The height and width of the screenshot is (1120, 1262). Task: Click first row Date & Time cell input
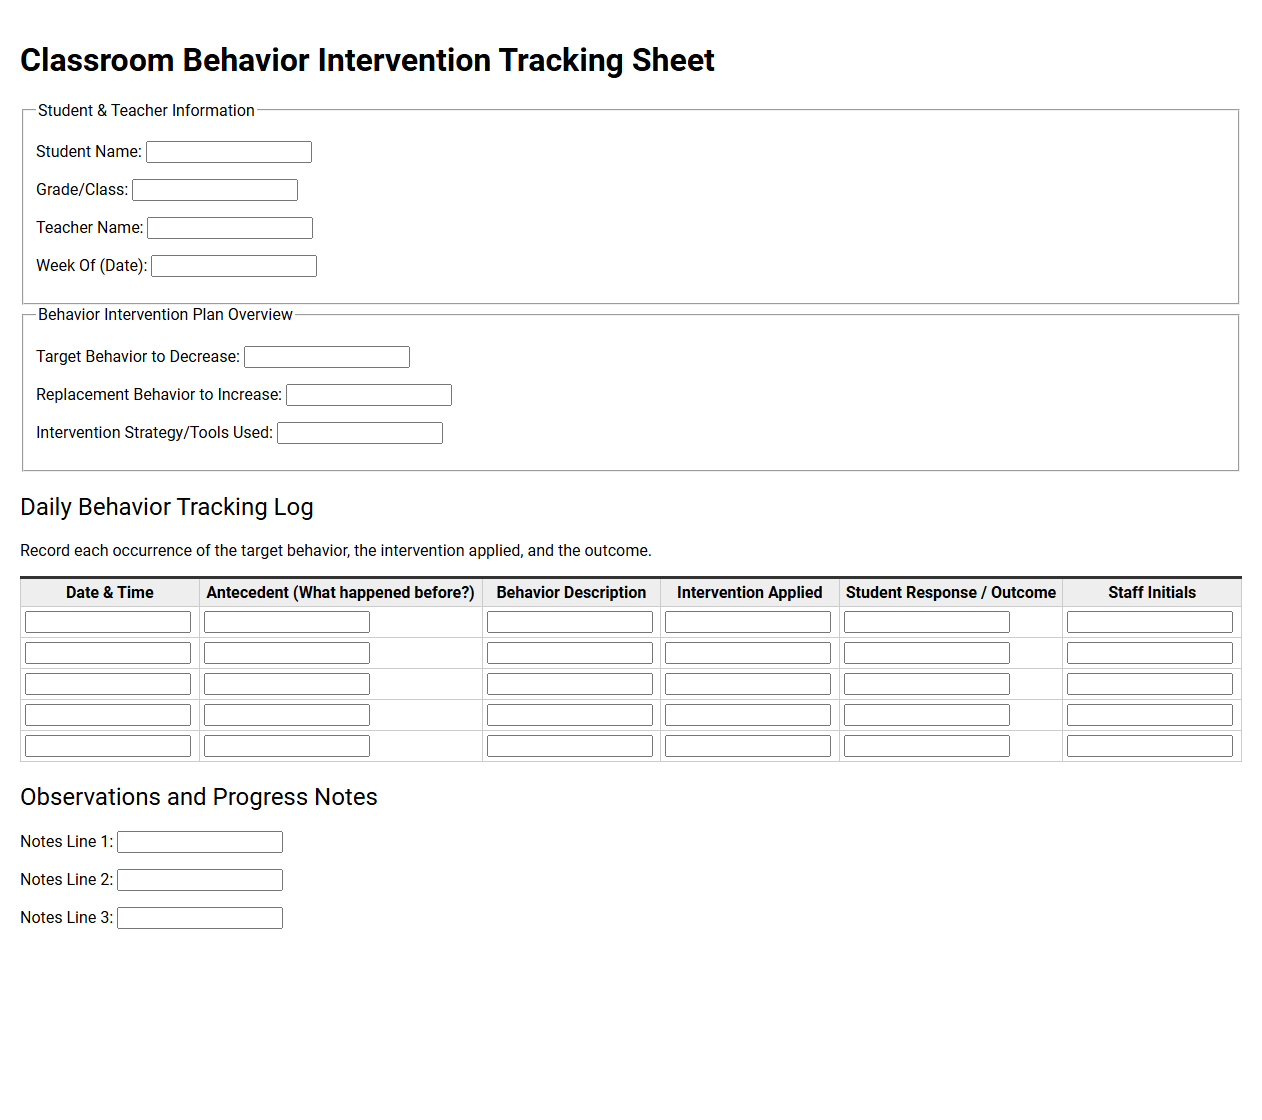[108, 622]
